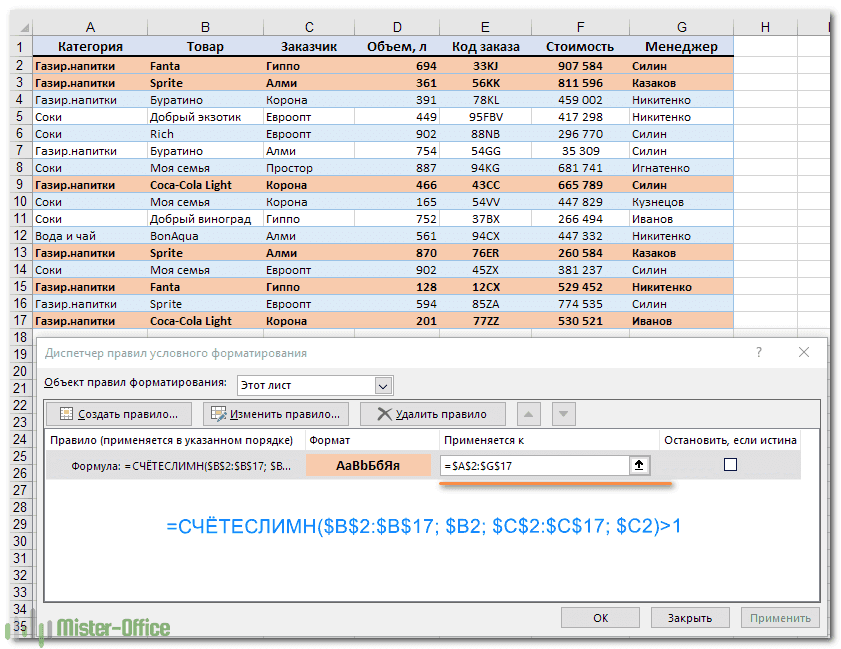Toggle the Stop If True checkbox

(730, 465)
